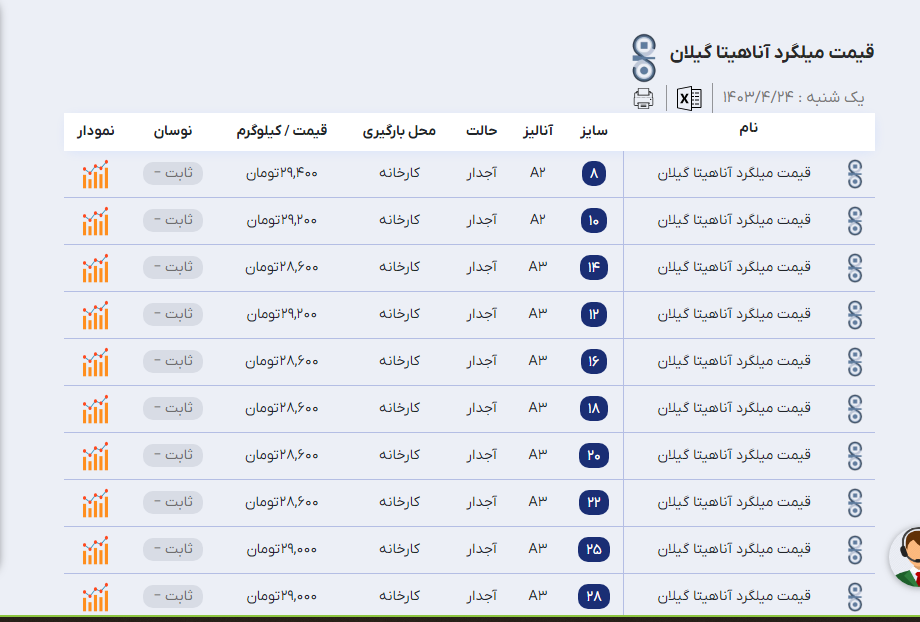Open the chart icon for size 8 rebar

point(95,174)
